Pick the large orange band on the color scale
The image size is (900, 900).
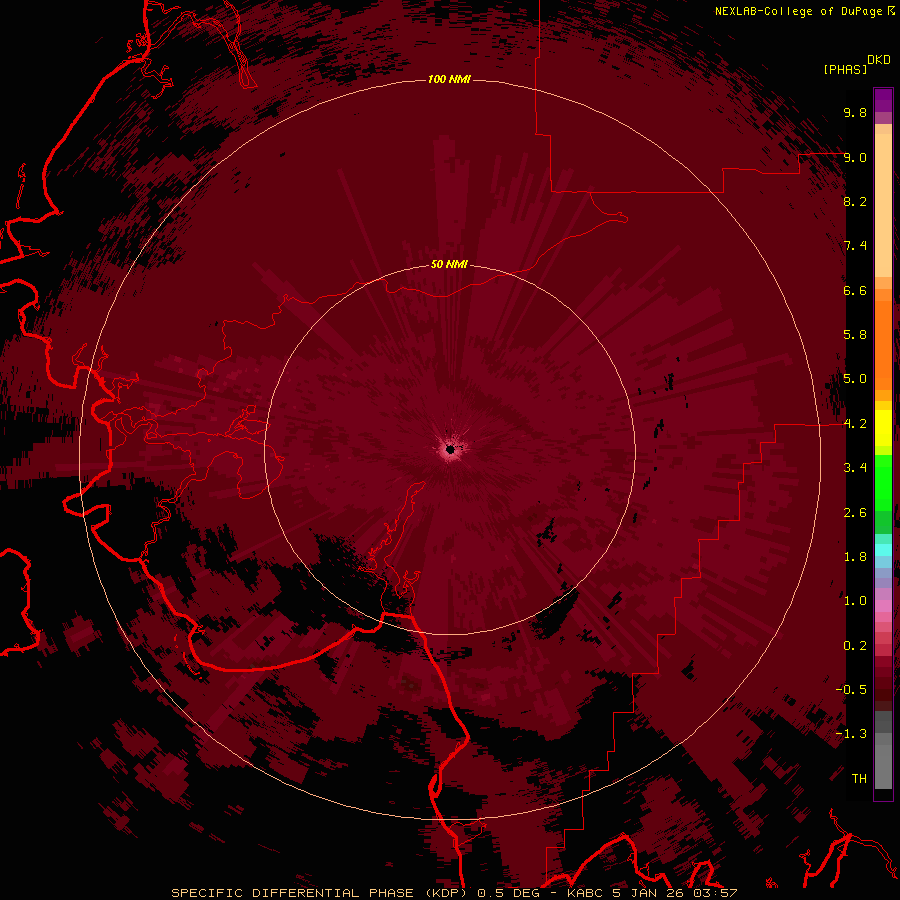(x=883, y=345)
